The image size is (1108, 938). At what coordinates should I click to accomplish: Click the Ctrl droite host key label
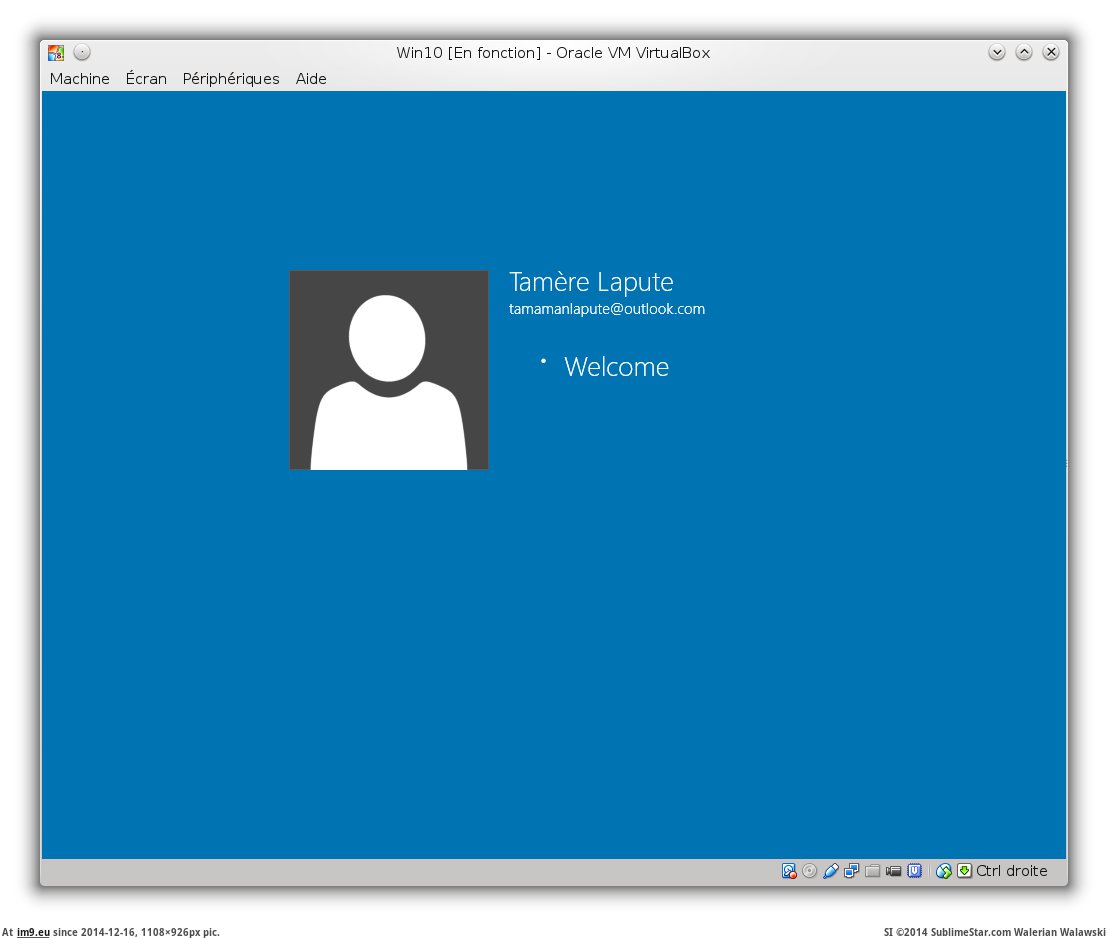click(1012, 871)
